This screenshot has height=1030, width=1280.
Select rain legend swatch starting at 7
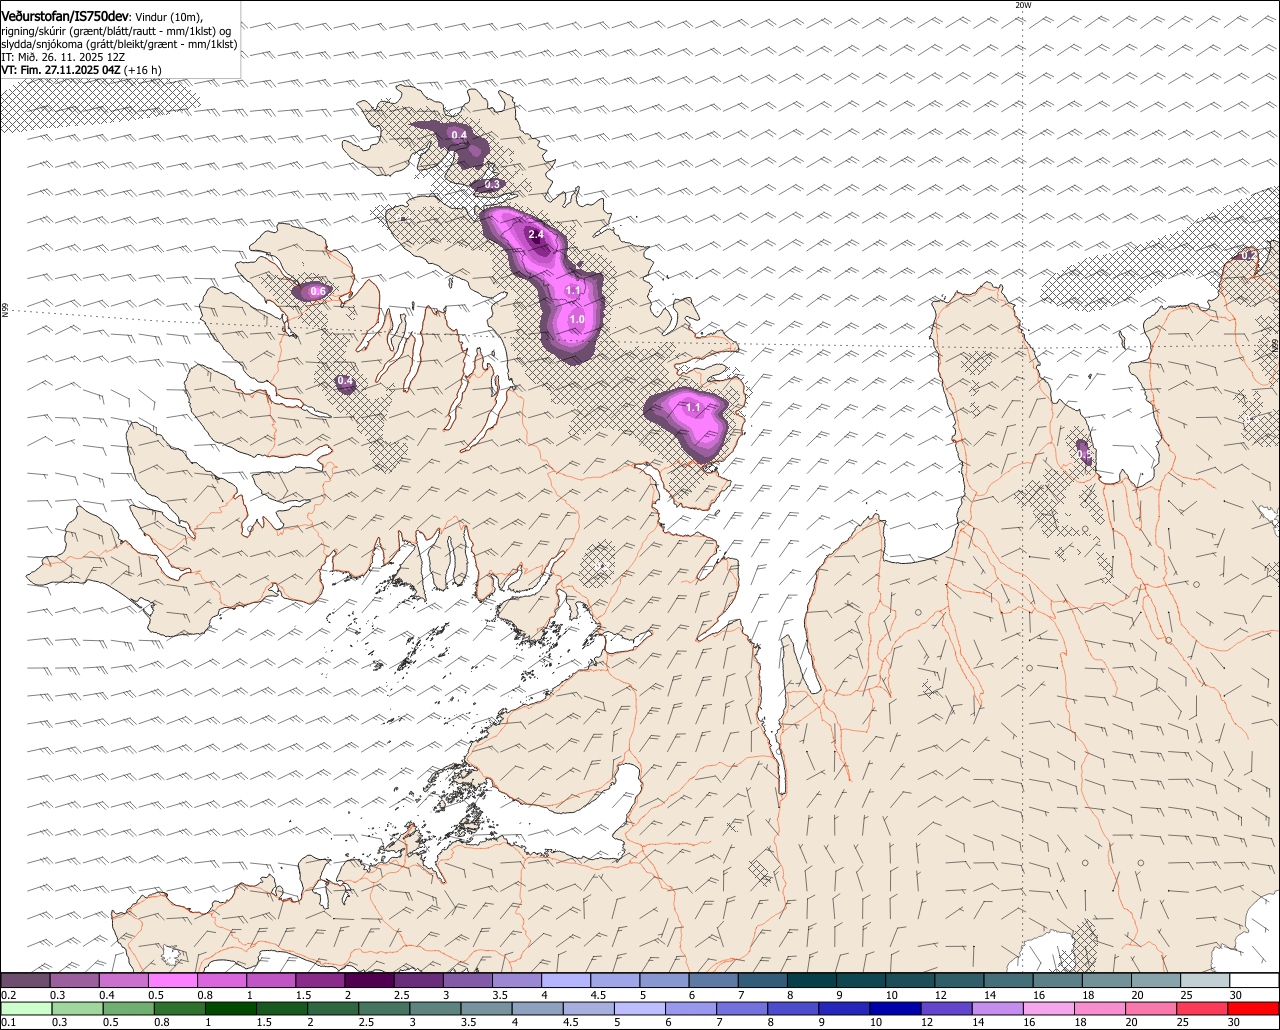(742, 1009)
